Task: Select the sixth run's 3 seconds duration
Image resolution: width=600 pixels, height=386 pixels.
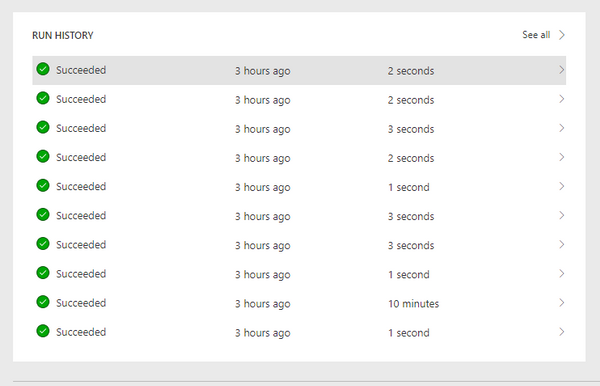Action: pyautogui.click(x=411, y=216)
